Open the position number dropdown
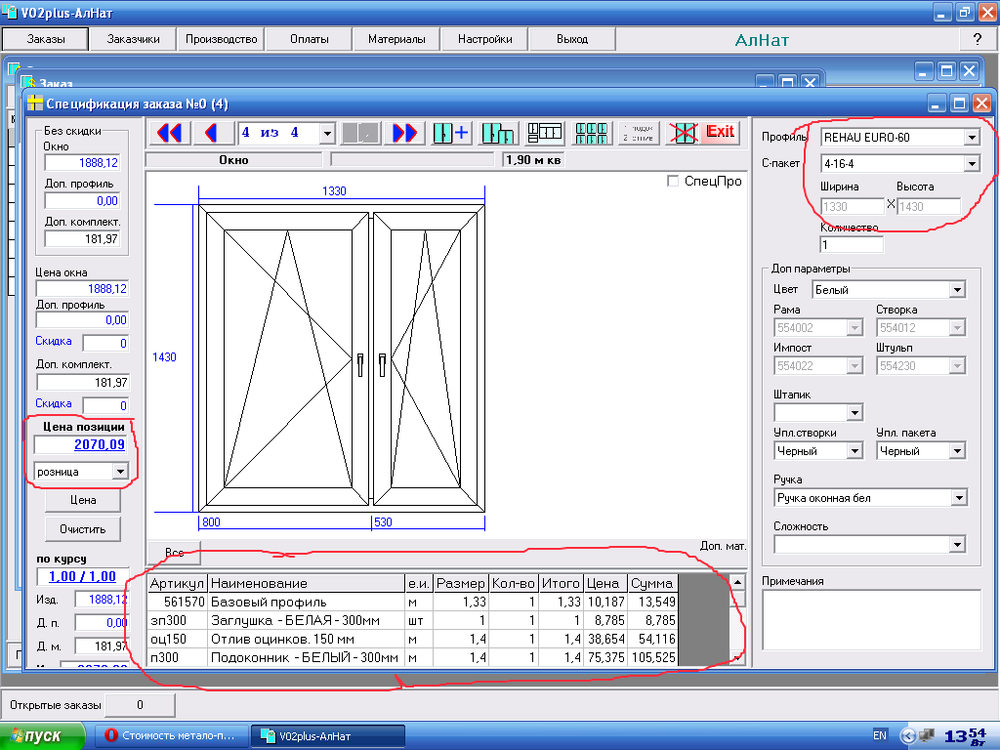This screenshot has width=1000, height=750. click(326, 133)
